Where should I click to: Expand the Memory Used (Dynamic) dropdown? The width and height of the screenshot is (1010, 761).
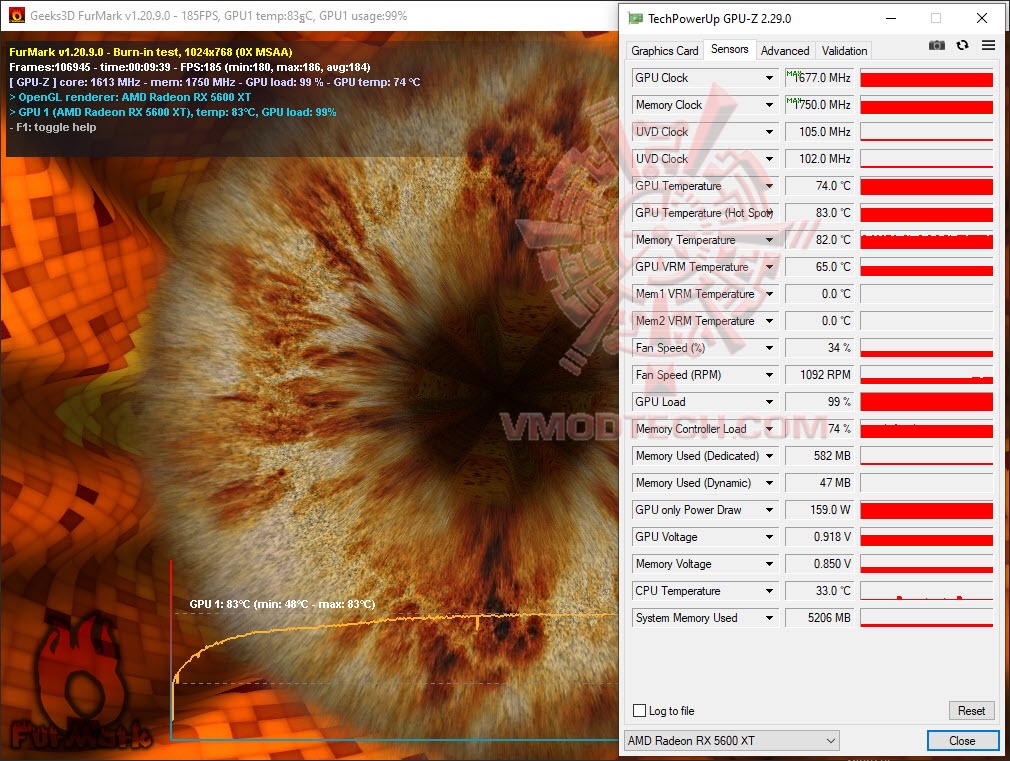point(769,483)
